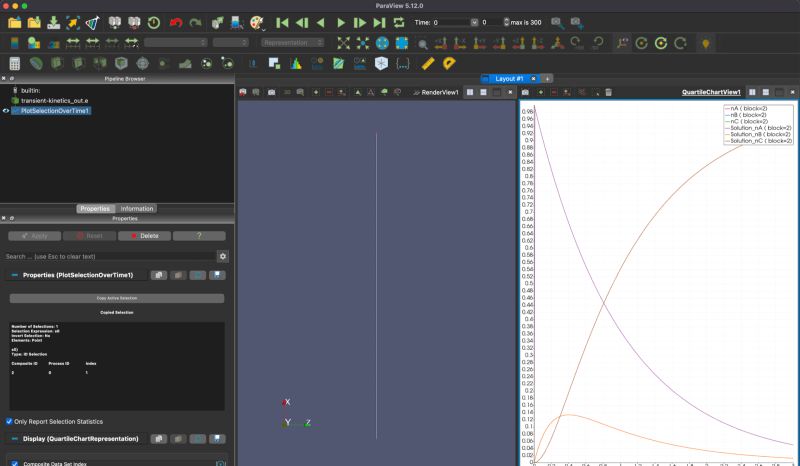The image size is (800, 466).
Task: Click the Redo arrow icon
Action: tap(195, 22)
